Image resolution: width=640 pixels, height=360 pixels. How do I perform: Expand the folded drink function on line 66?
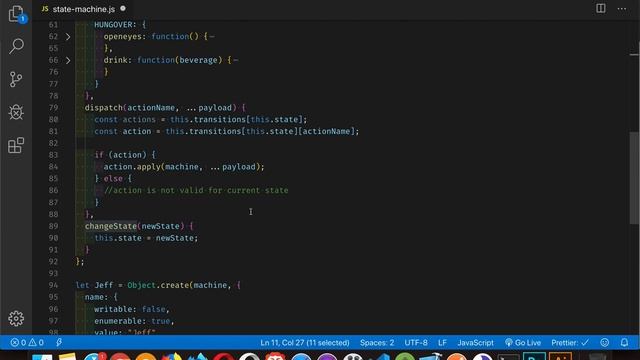(68, 60)
